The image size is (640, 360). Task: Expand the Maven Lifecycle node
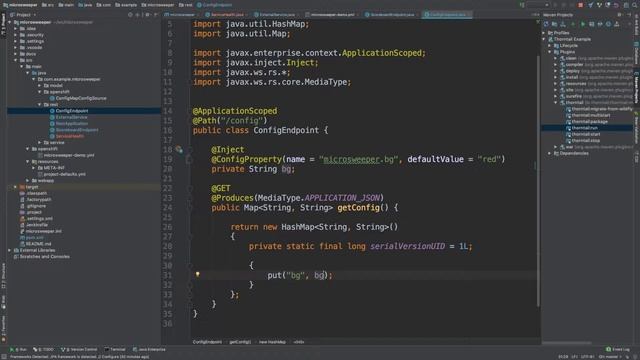[x=550, y=45]
